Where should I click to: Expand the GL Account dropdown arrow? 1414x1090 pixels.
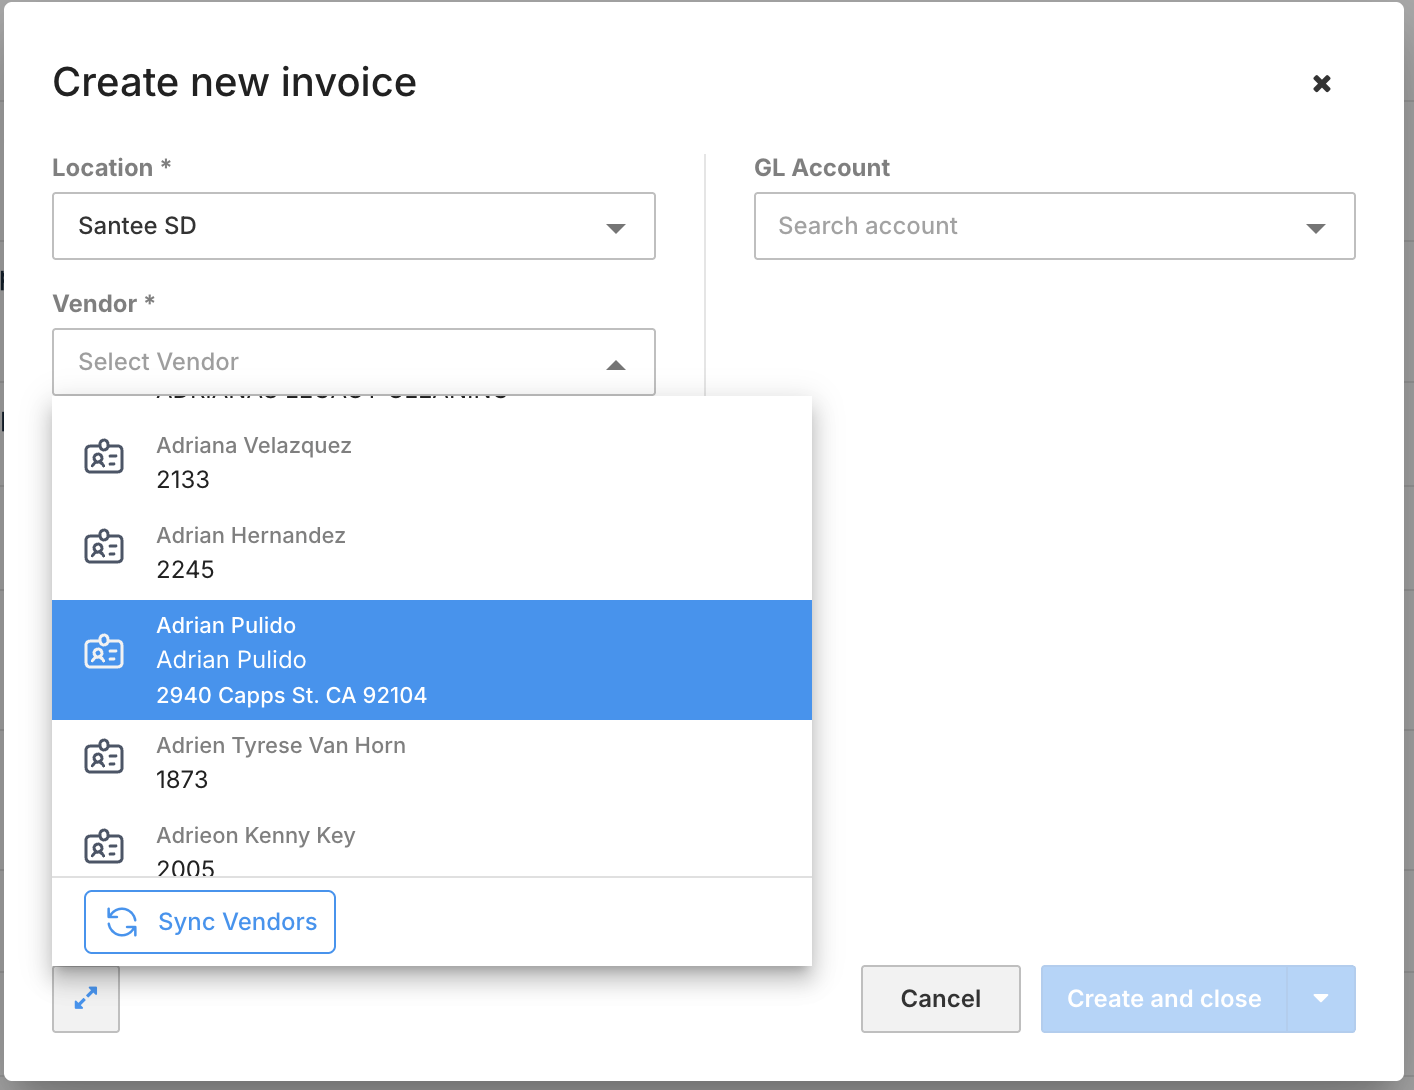pyautogui.click(x=1316, y=228)
